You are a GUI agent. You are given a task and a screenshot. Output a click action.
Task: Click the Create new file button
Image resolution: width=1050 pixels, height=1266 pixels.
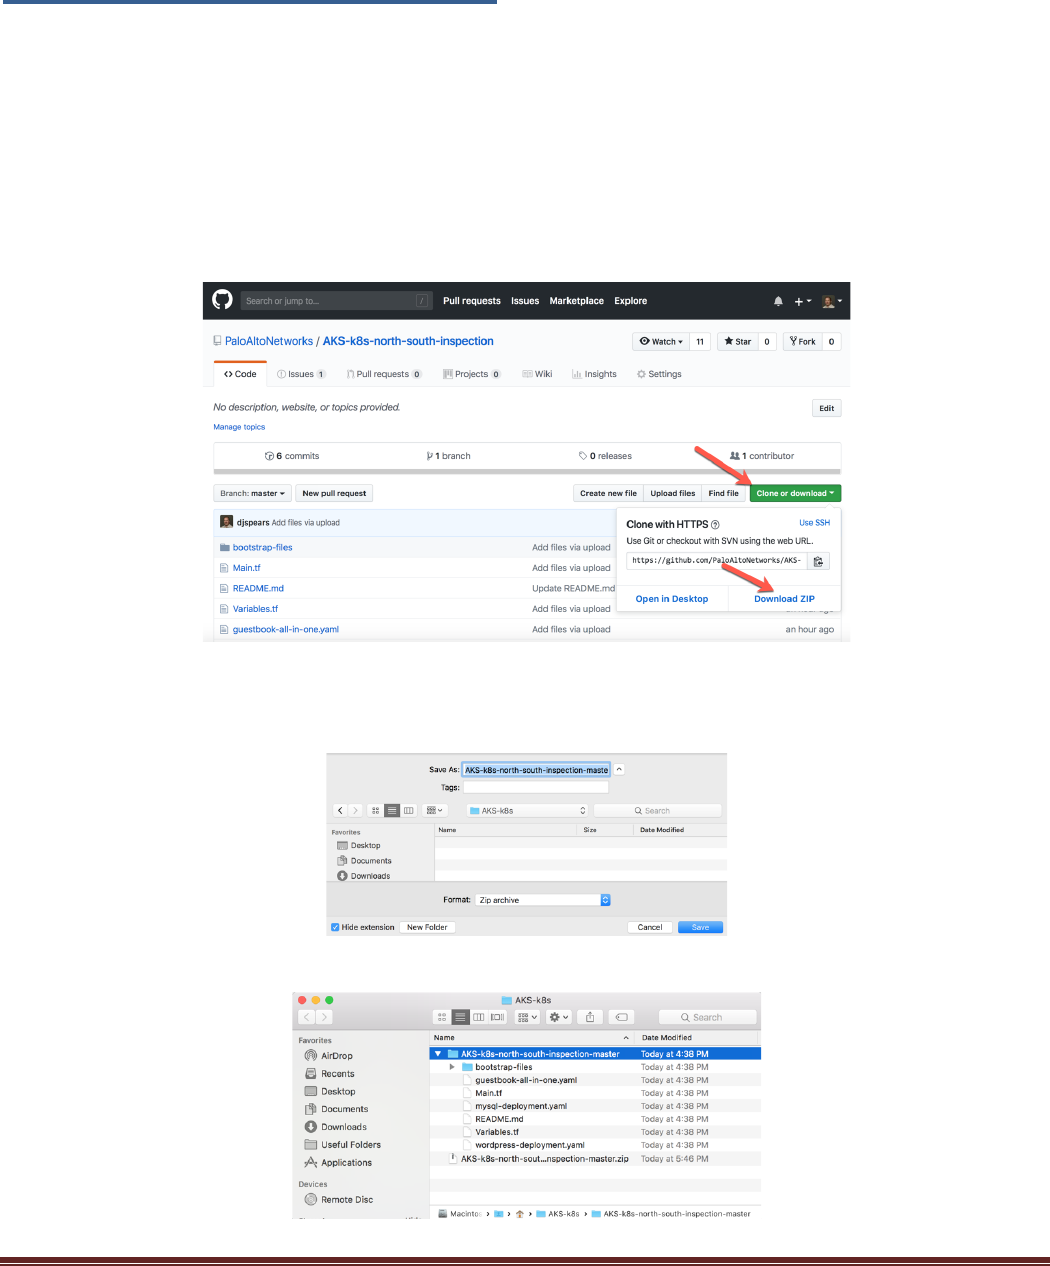click(608, 493)
